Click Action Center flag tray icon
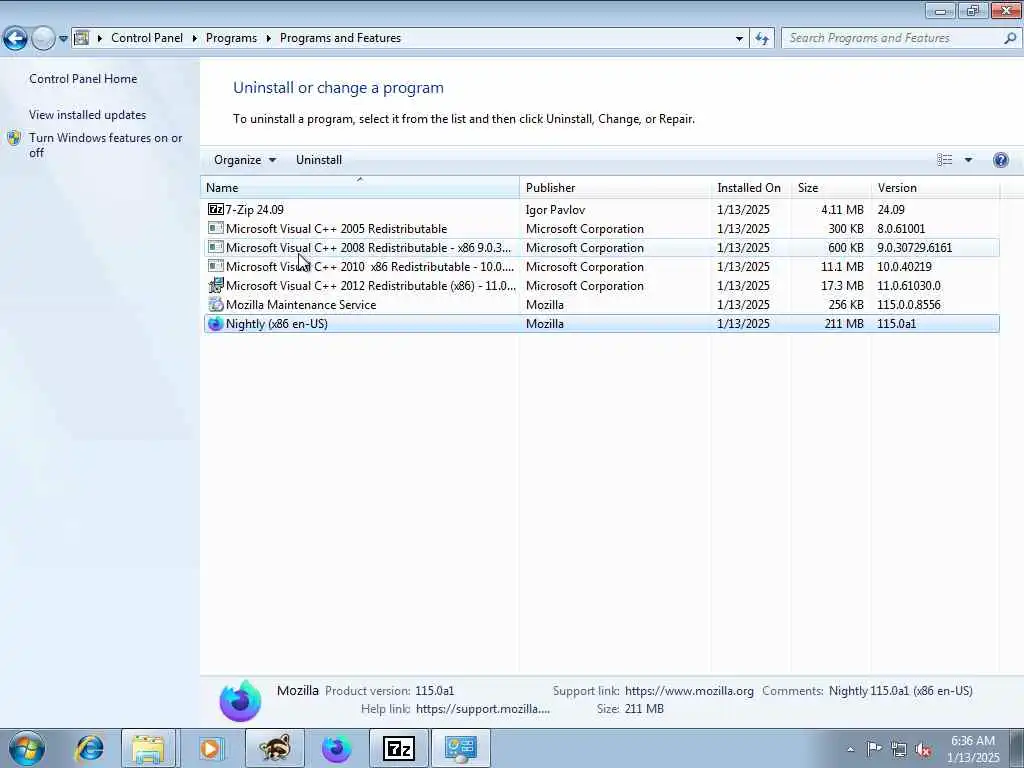 coord(874,748)
